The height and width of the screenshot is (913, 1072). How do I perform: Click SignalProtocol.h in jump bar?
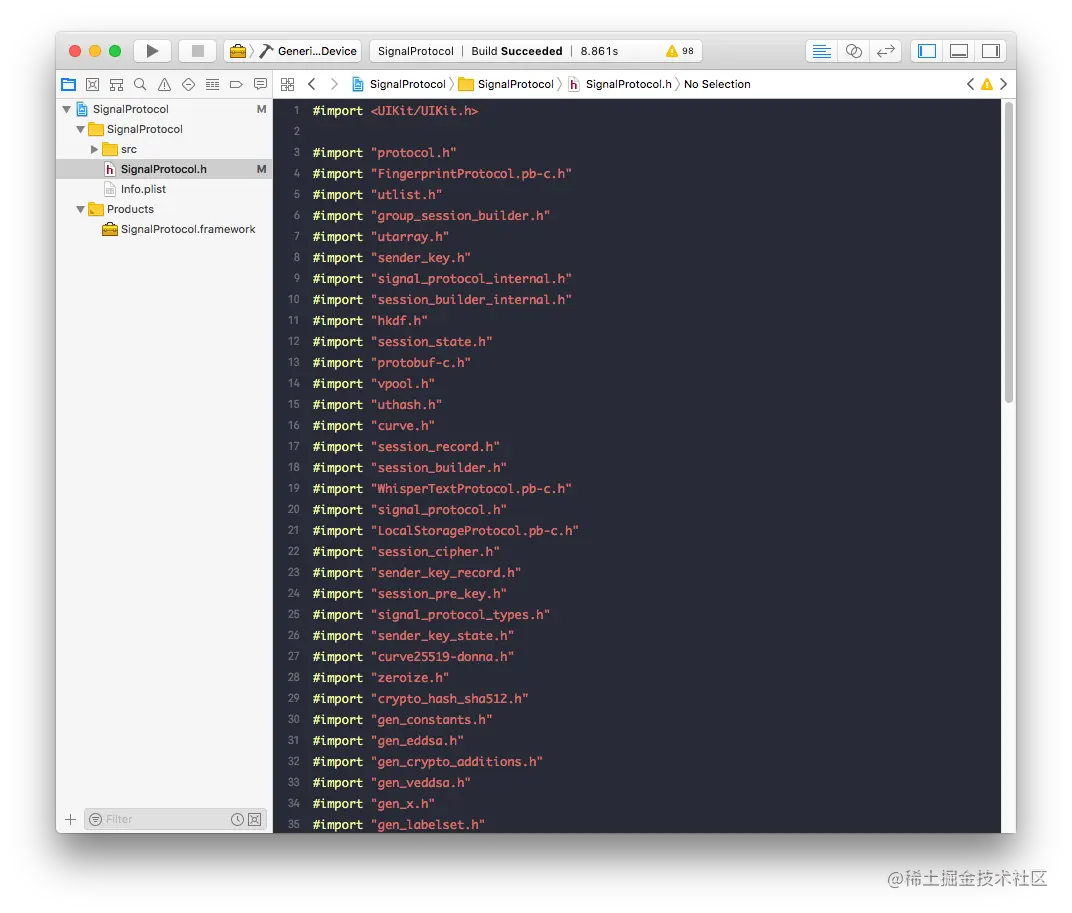pyautogui.click(x=620, y=84)
